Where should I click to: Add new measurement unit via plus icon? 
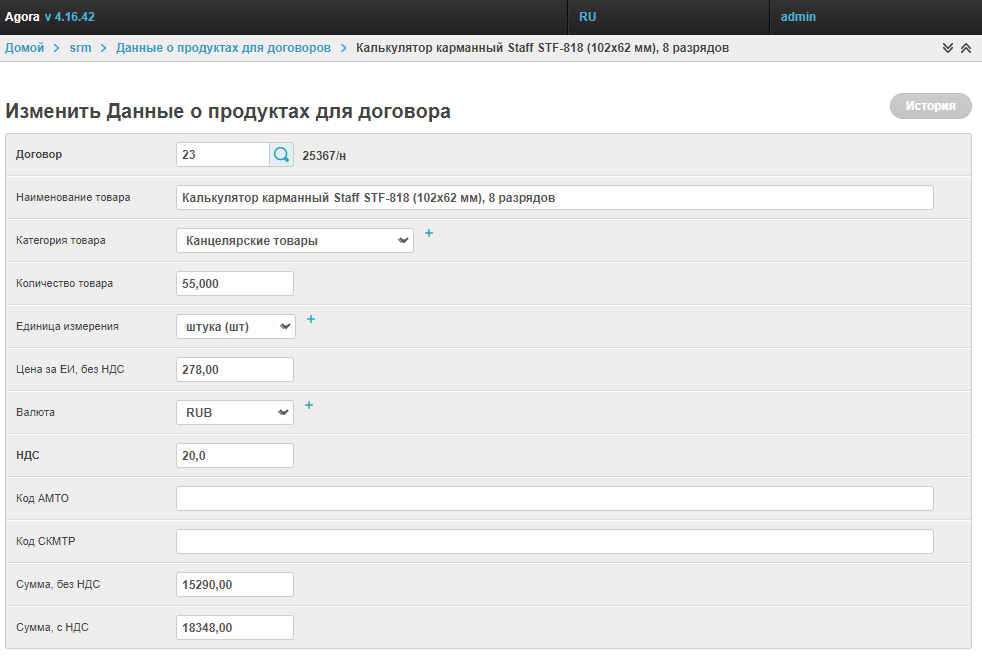(310, 319)
